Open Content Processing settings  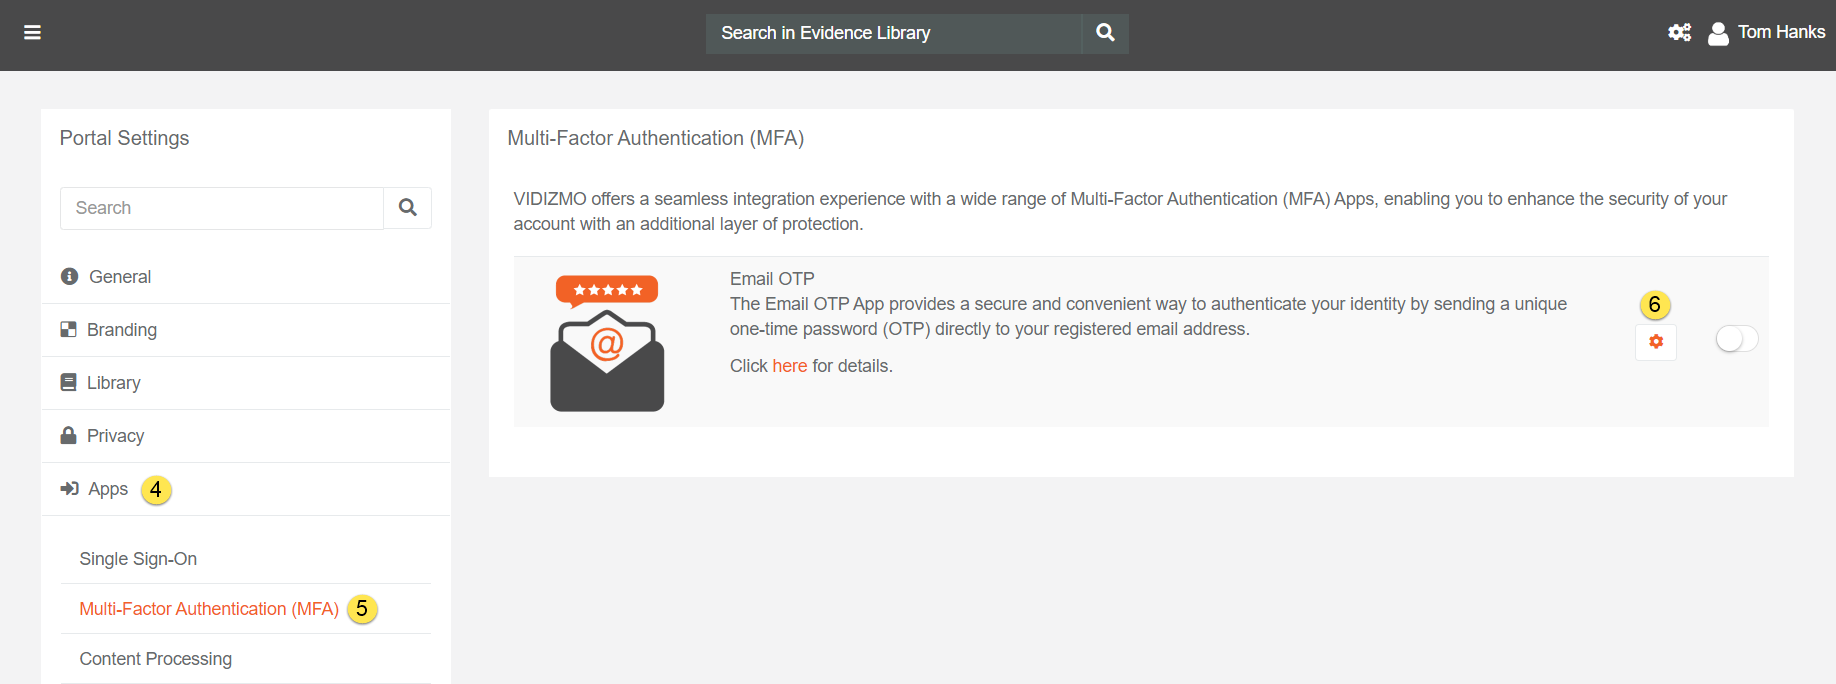(156, 659)
